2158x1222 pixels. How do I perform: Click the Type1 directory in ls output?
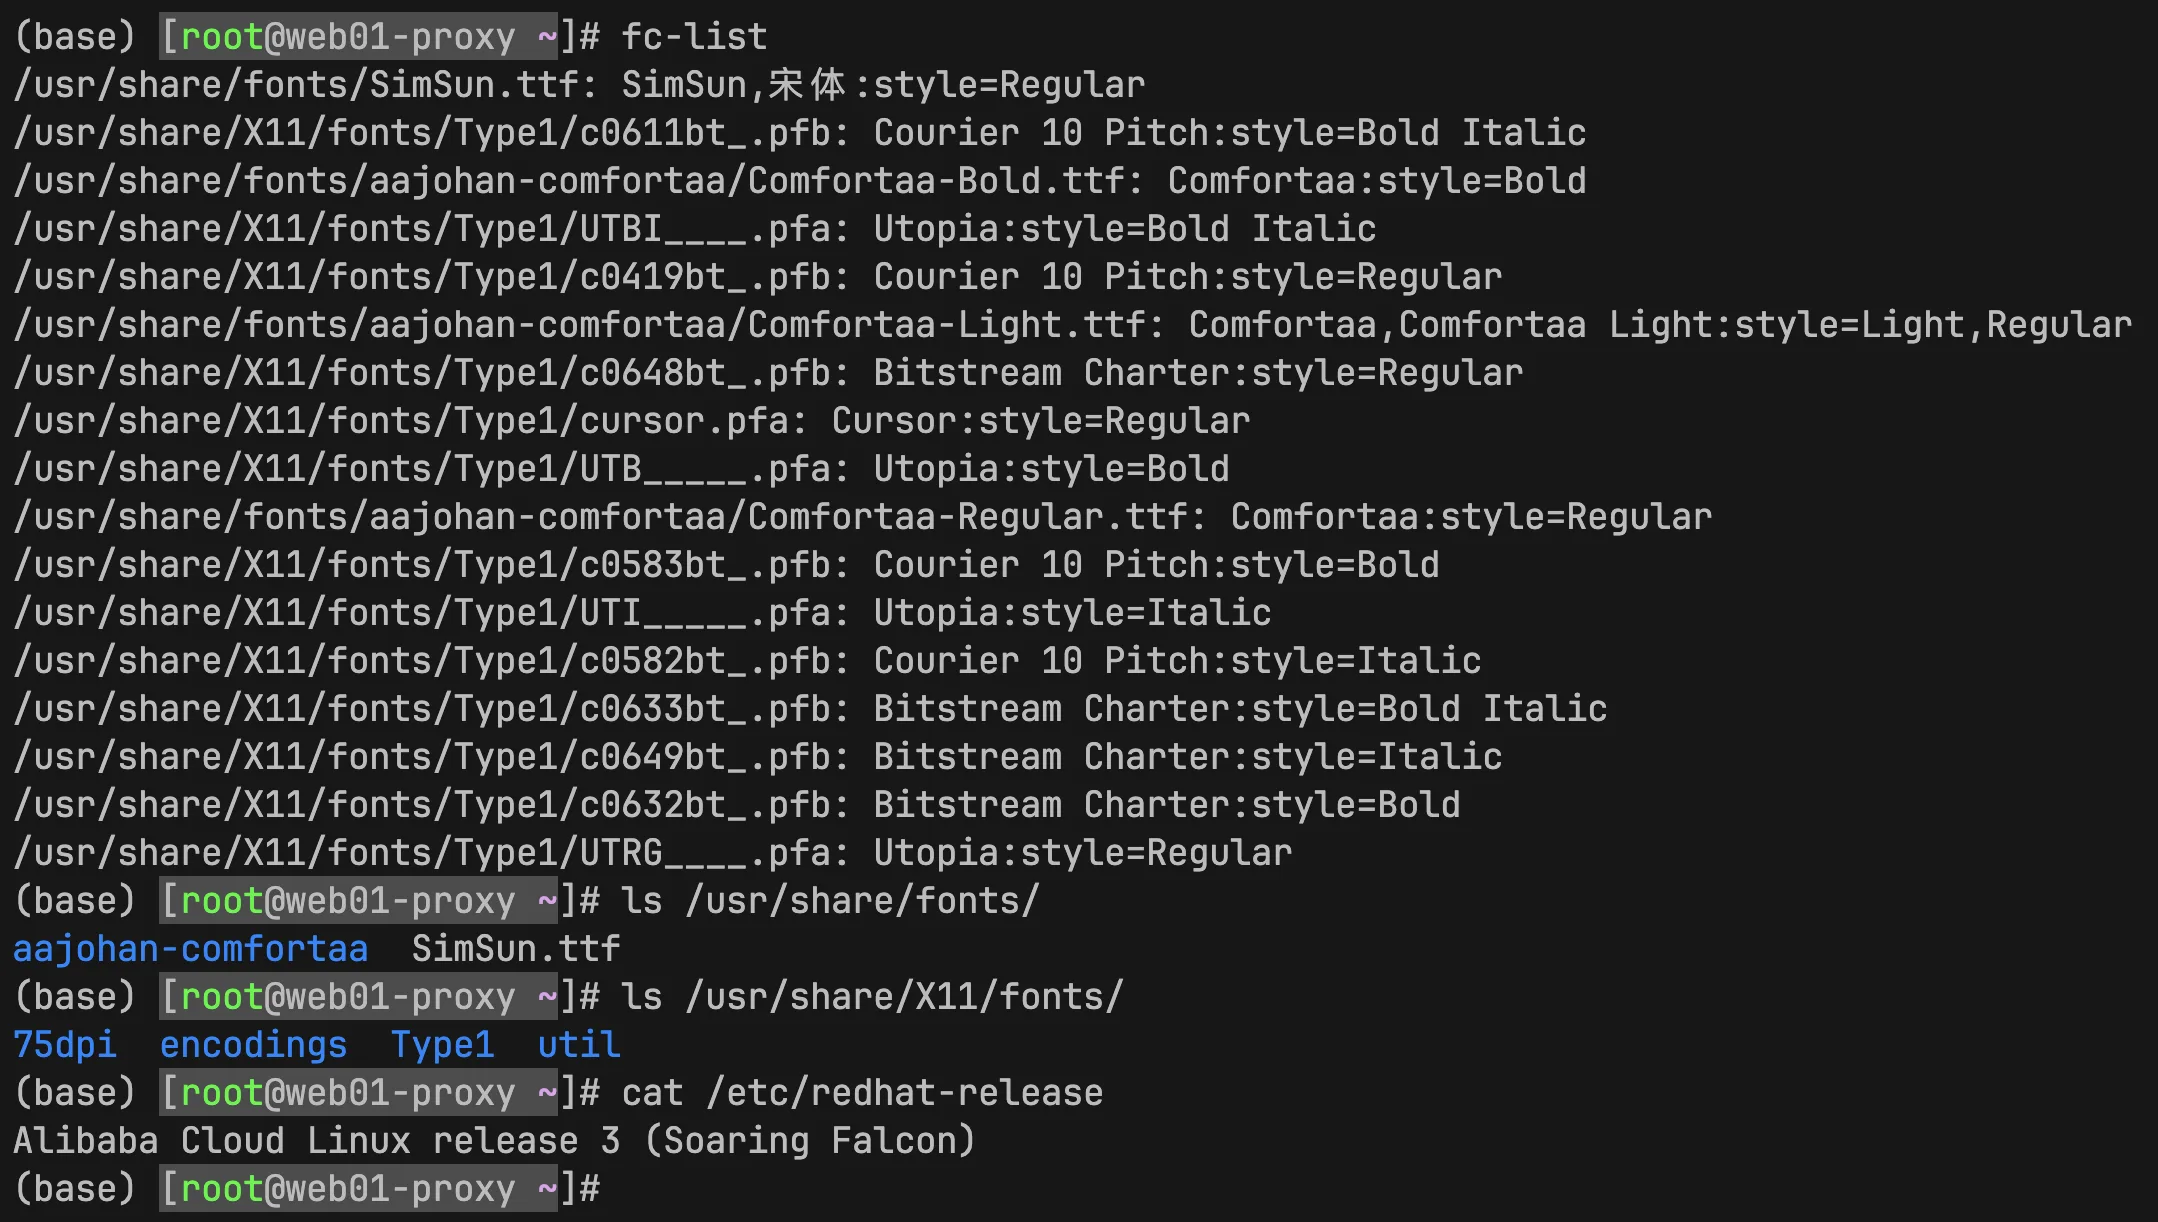(x=443, y=1045)
